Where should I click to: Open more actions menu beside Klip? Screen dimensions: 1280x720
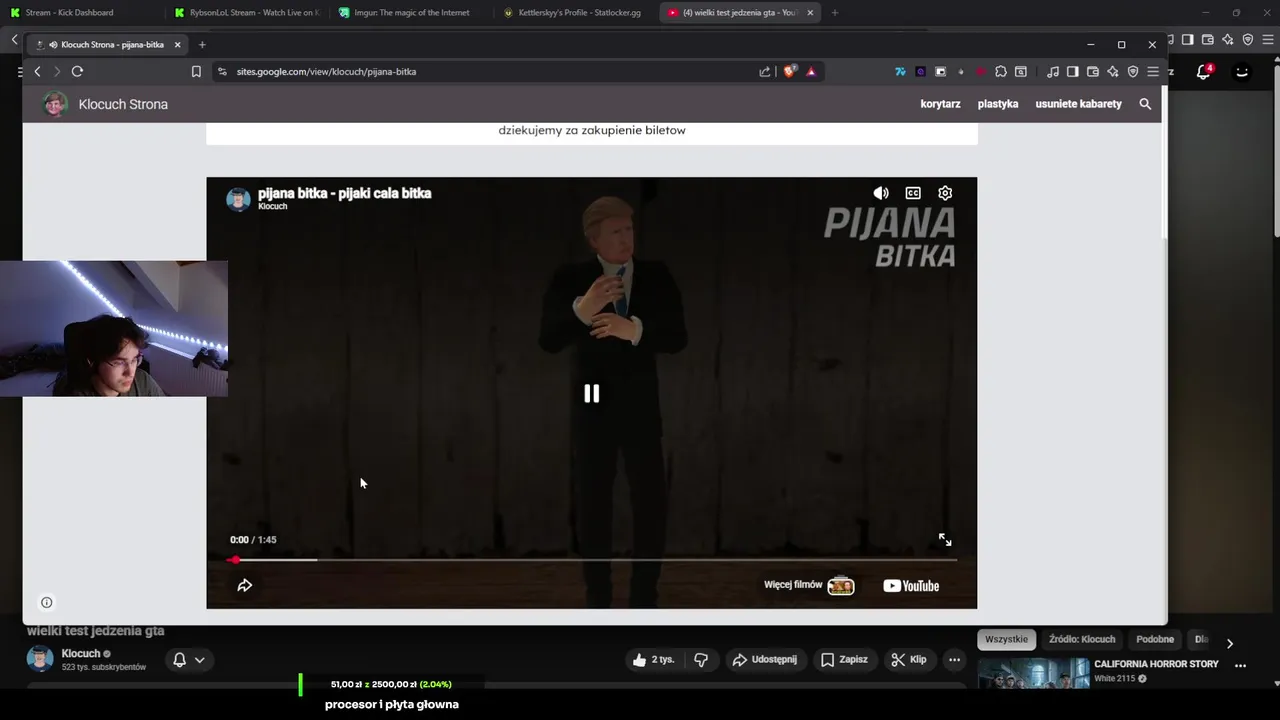(954, 660)
